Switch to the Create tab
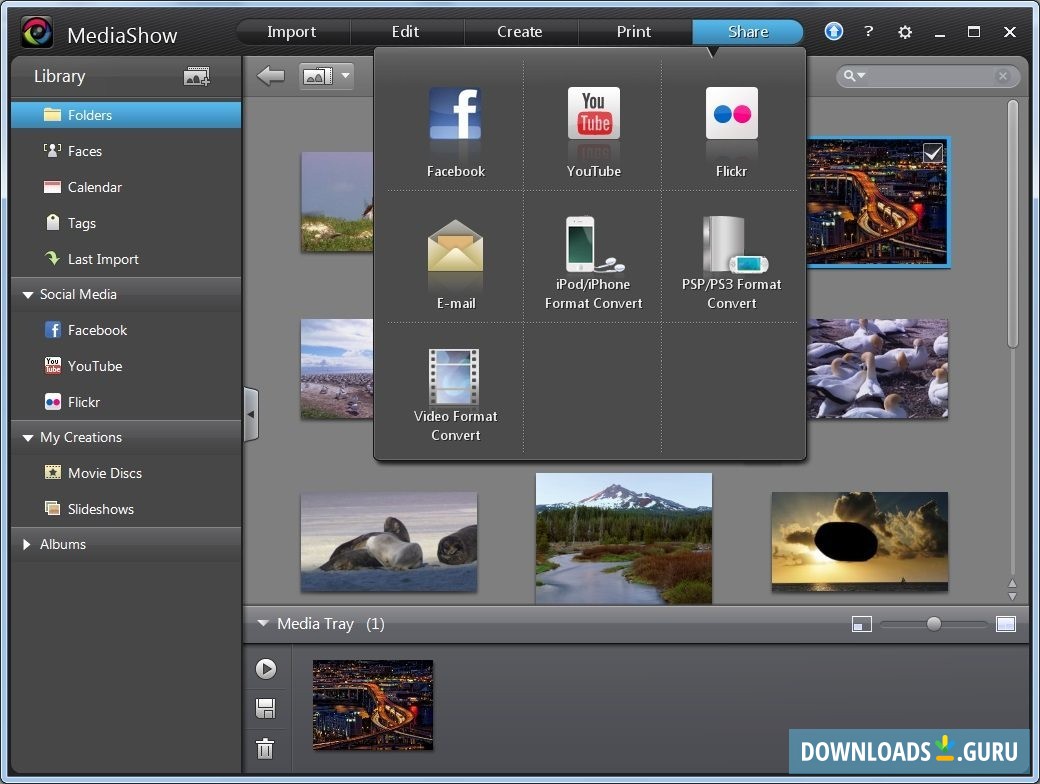The image size is (1040, 784). (x=520, y=32)
